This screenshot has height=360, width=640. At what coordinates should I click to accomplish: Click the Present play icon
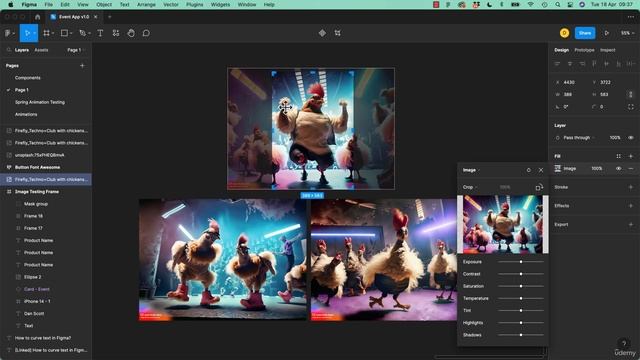[x=607, y=33]
